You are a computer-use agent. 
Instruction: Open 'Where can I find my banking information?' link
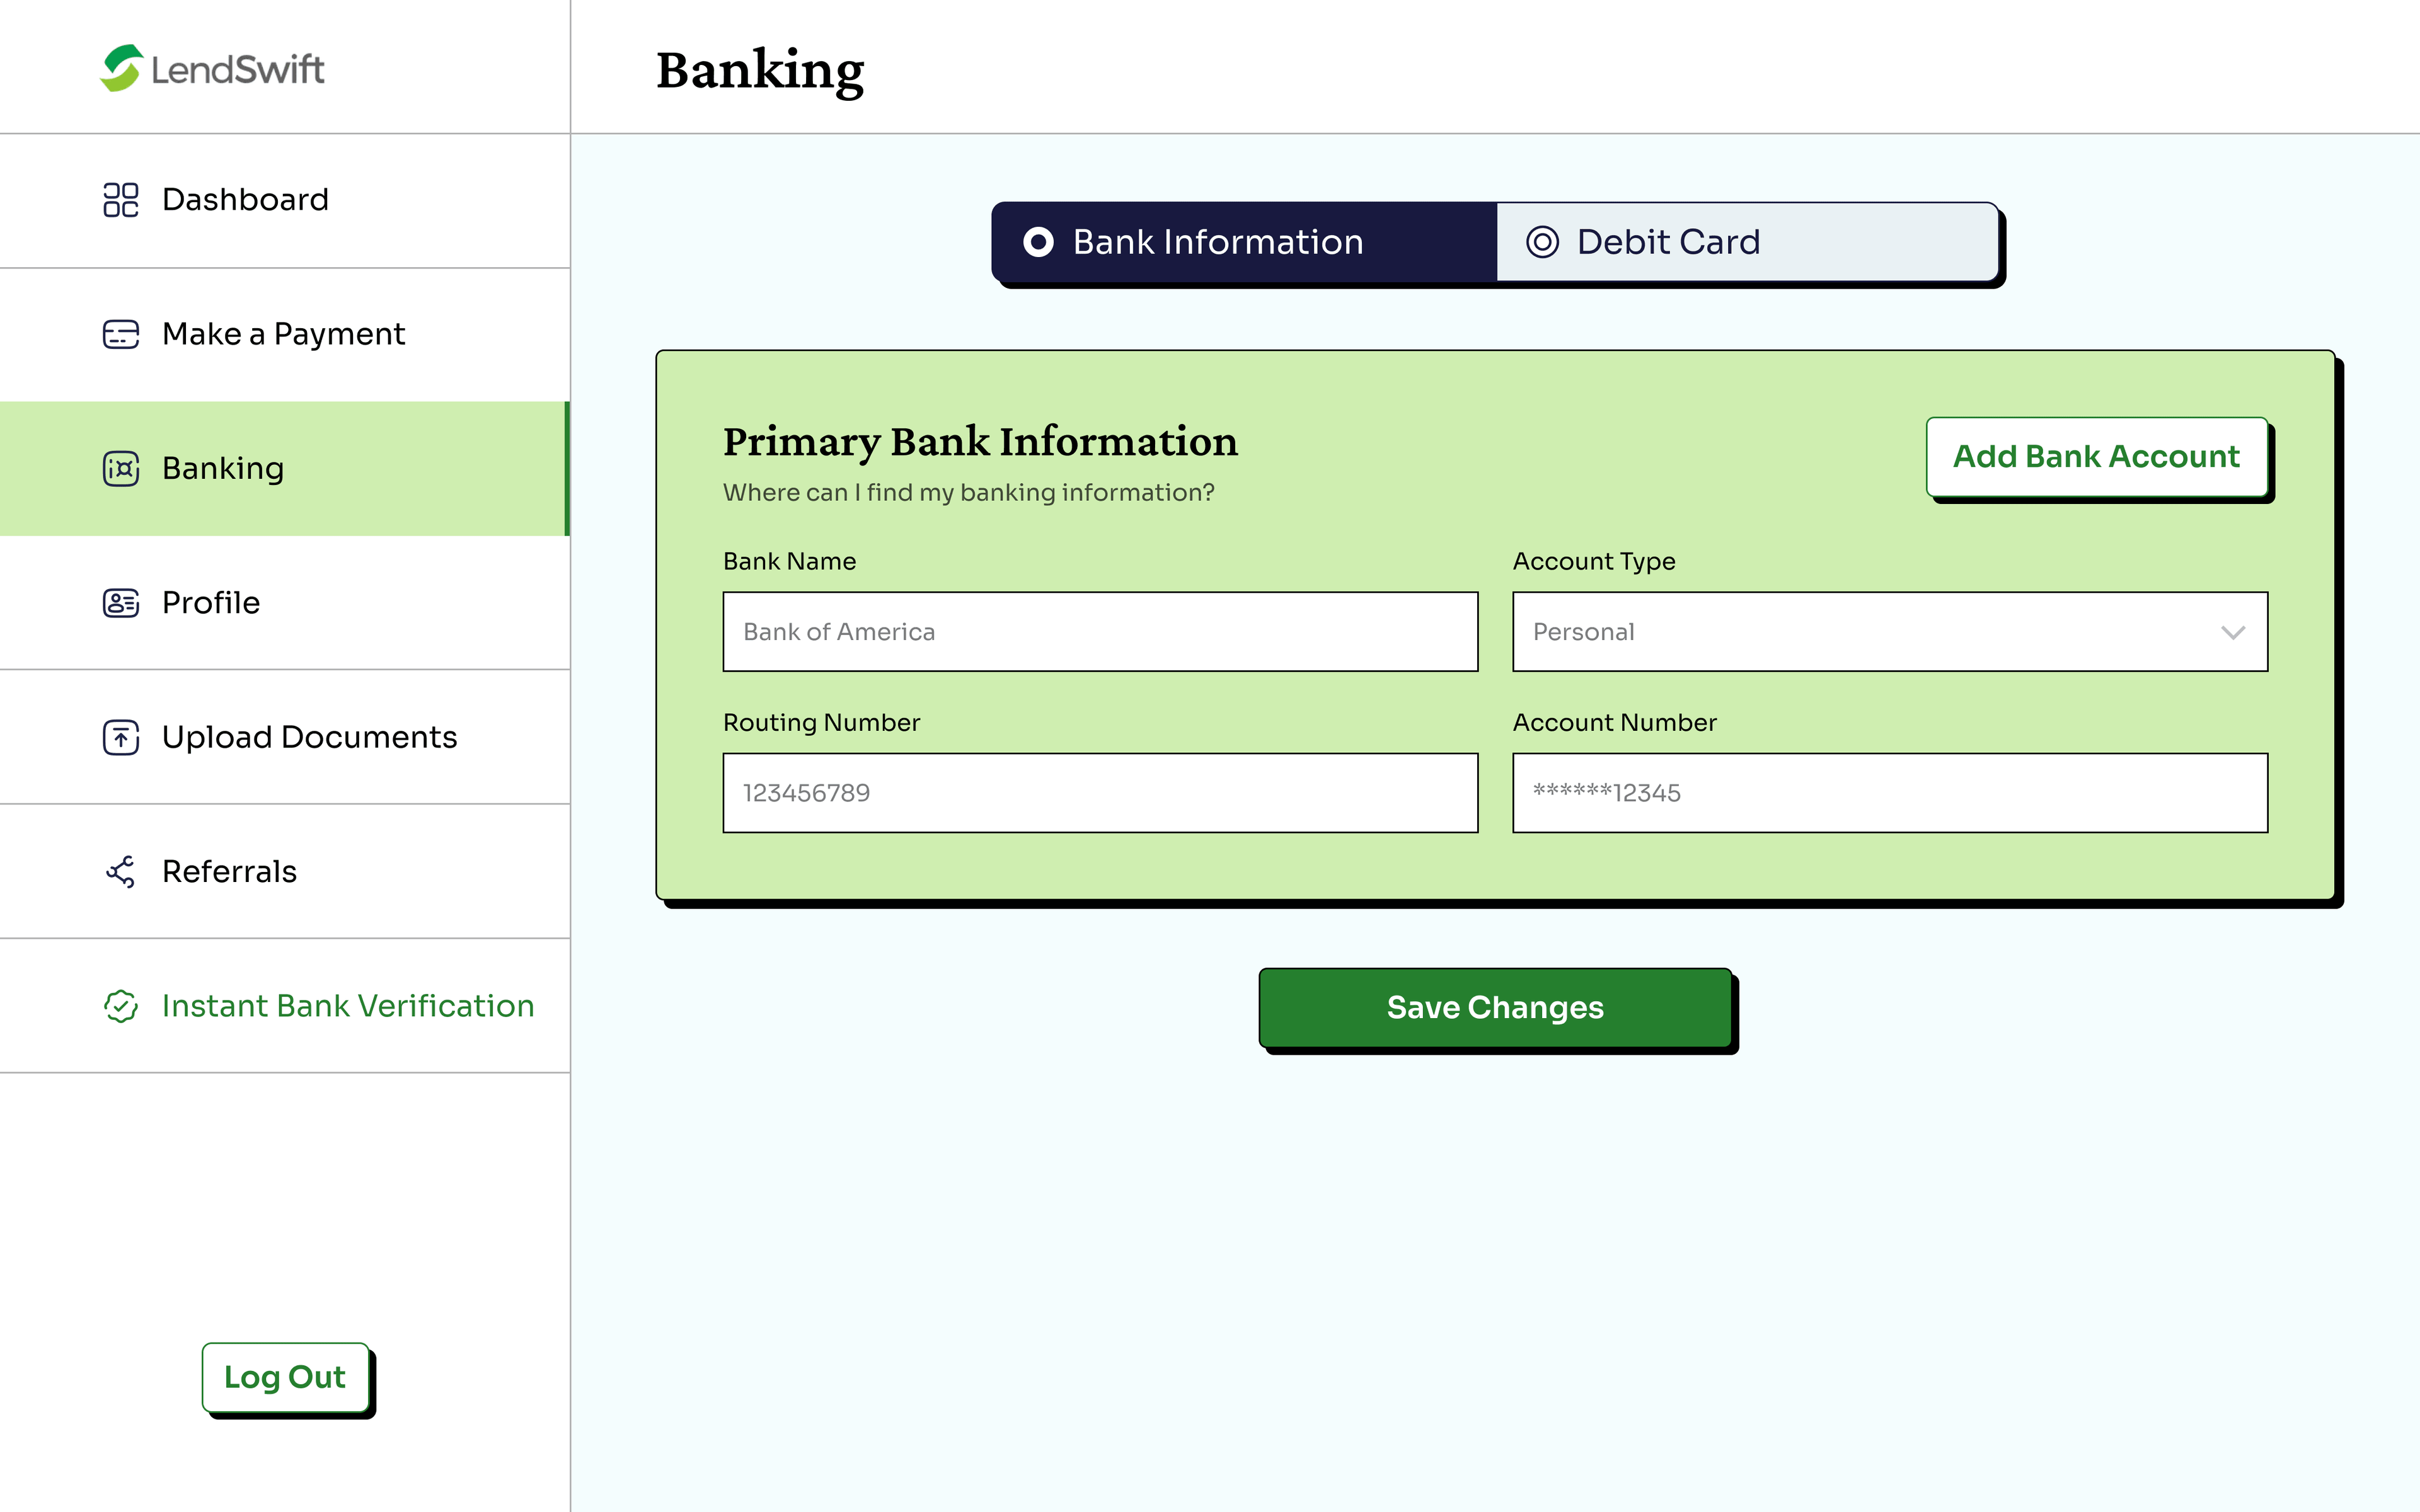(x=968, y=492)
